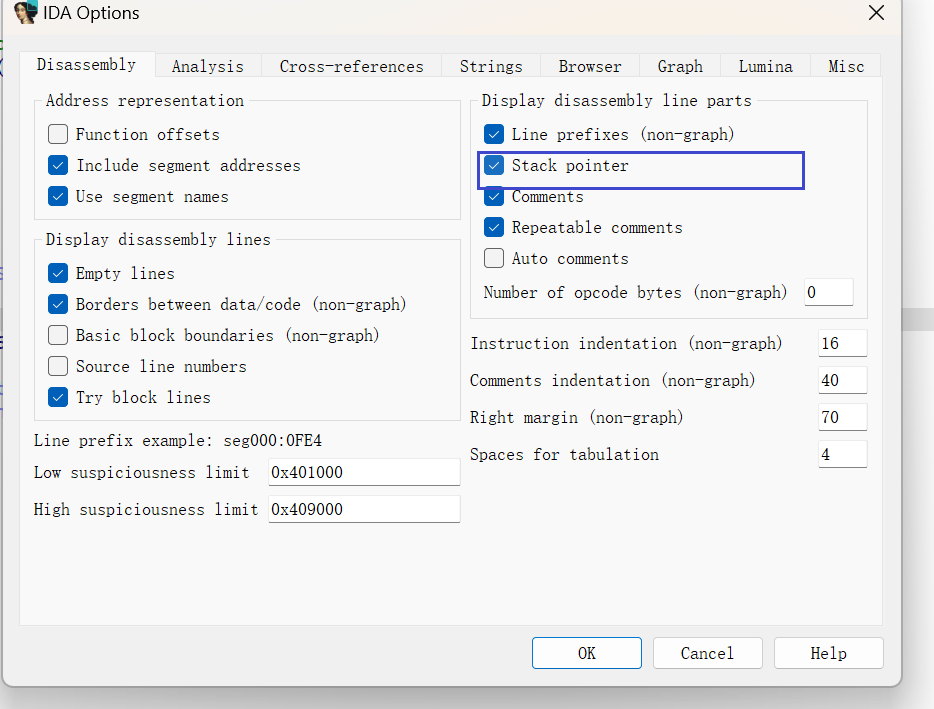Screen dimensions: 934x709
Task: Enable Auto comments option
Action: click(494, 258)
